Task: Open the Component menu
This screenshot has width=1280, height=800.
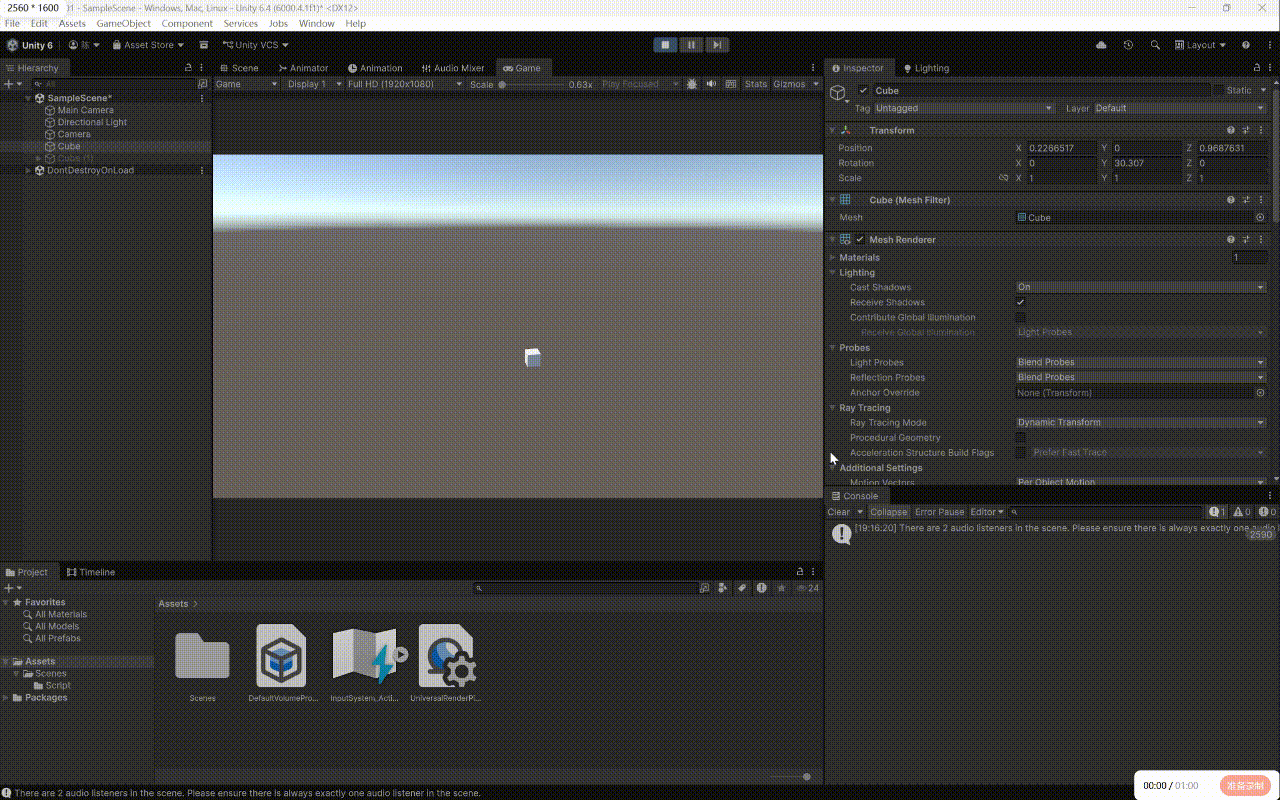Action: click(x=187, y=23)
